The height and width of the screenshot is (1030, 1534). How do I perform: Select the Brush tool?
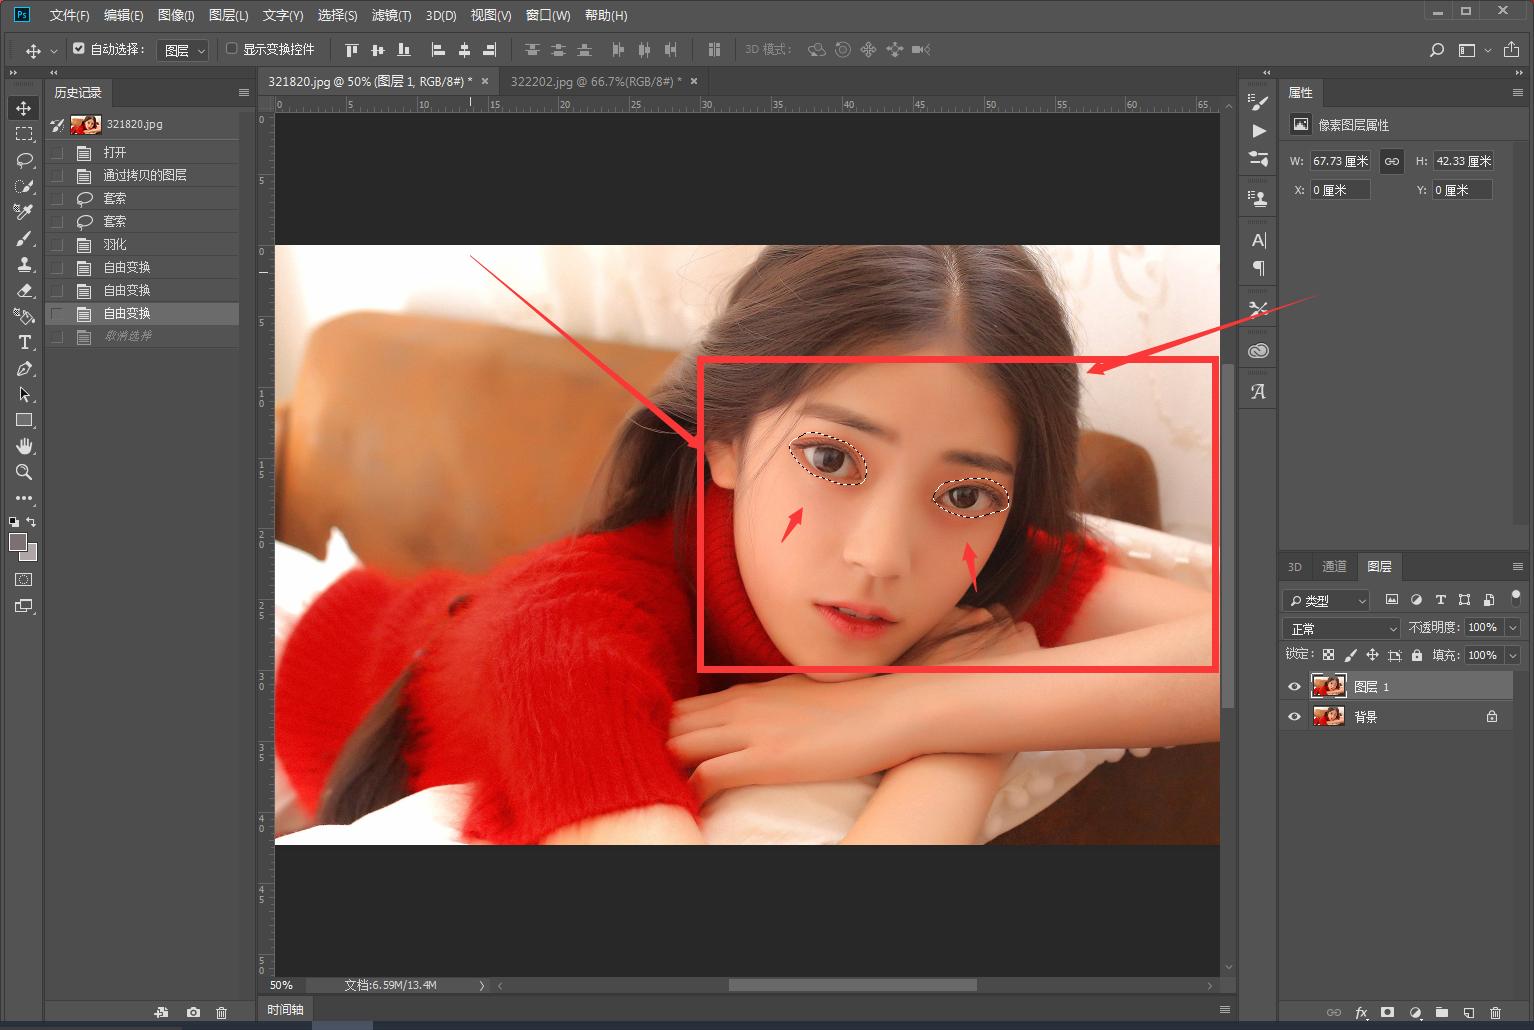pos(24,238)
